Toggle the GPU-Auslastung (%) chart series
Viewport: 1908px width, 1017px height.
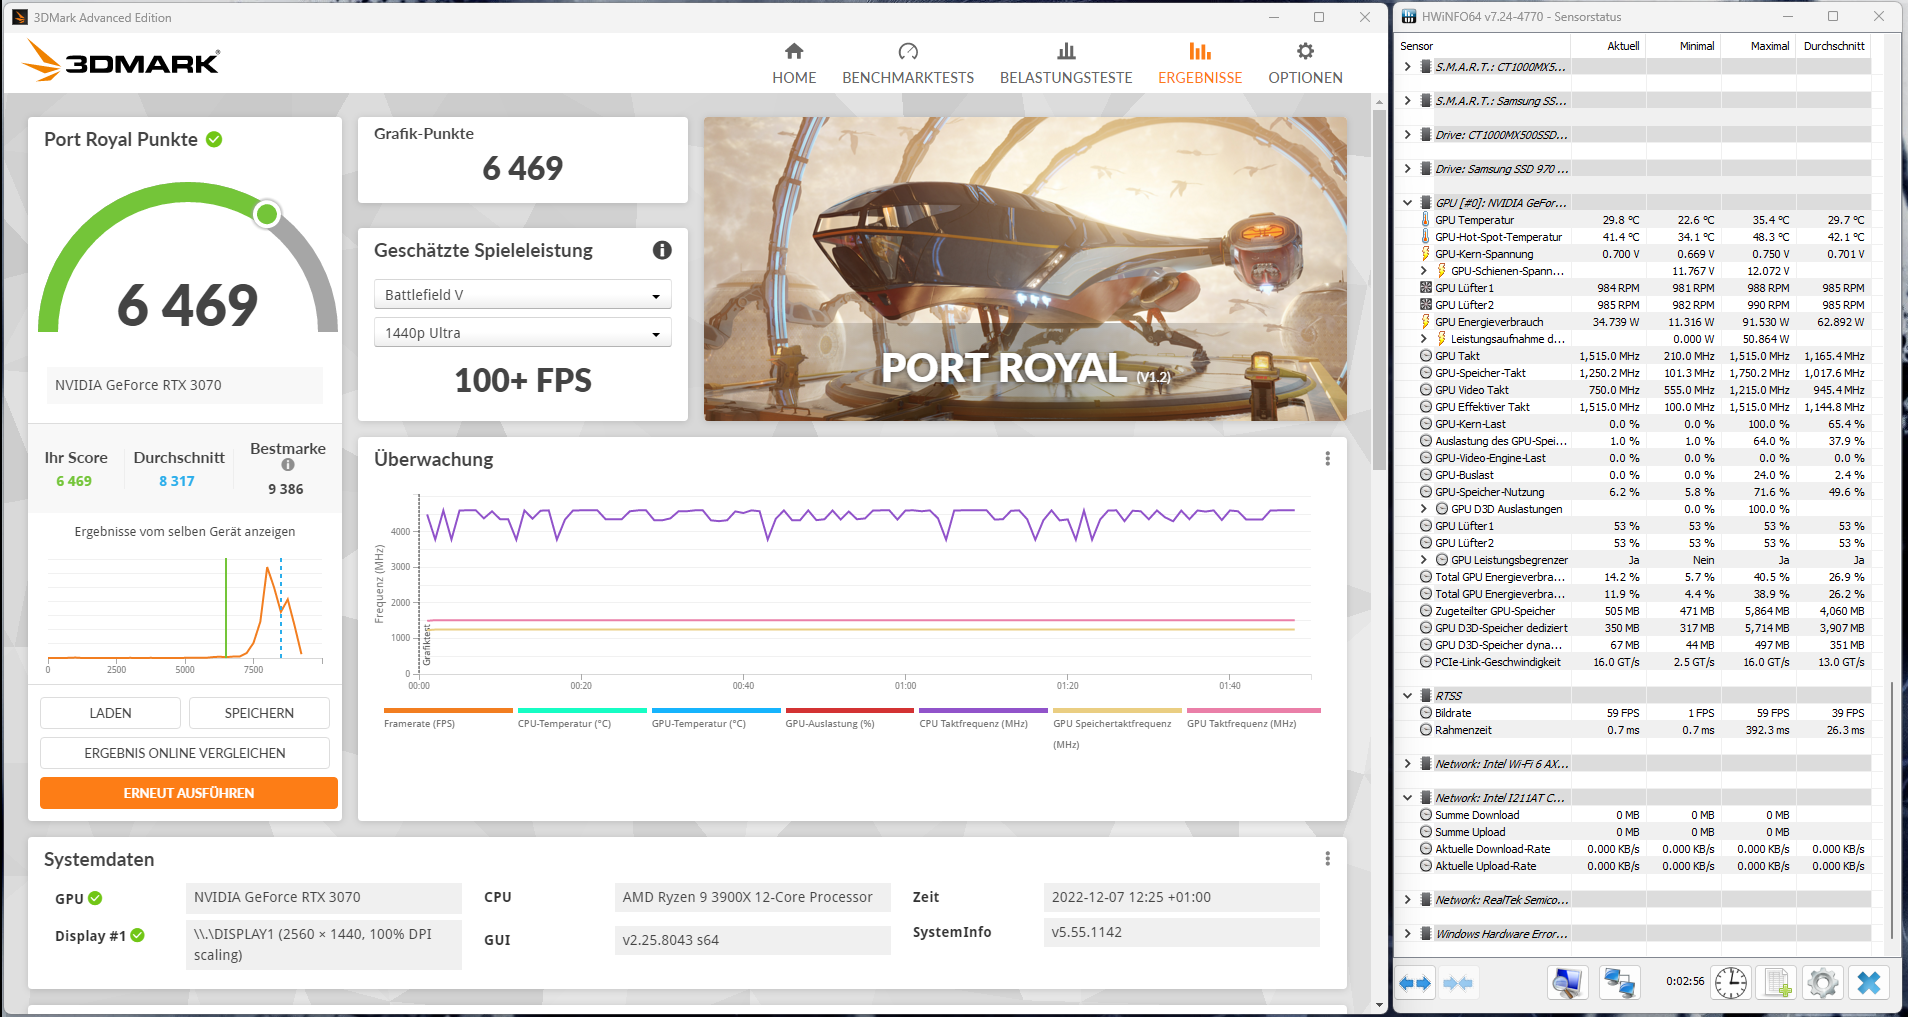850,718
